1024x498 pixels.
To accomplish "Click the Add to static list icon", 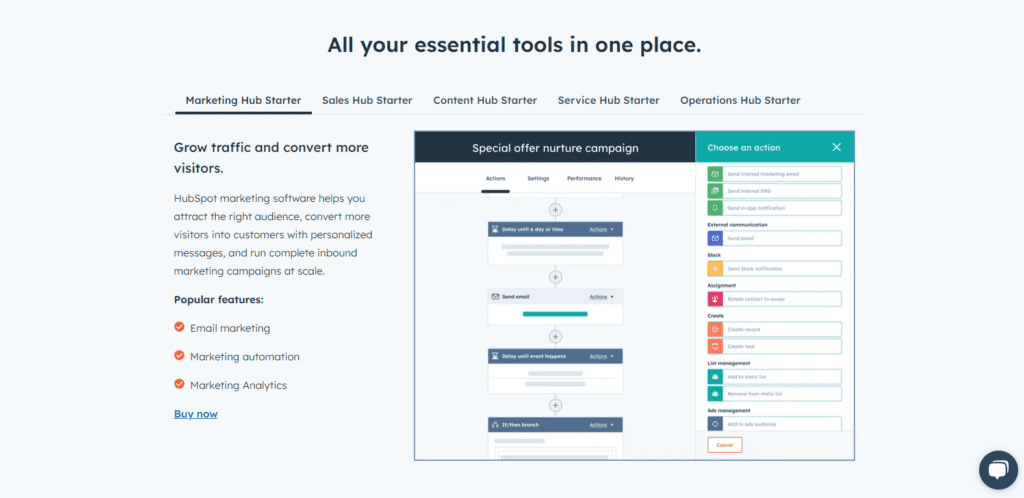I will click(x=715, y=377).
